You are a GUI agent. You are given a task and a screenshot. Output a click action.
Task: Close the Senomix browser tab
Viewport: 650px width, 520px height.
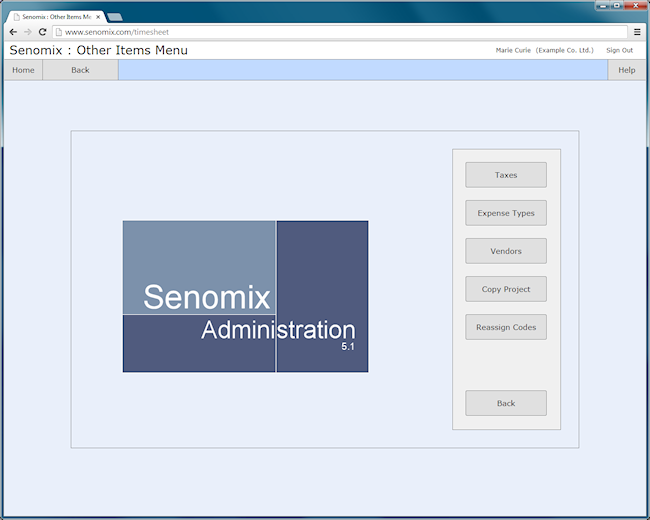pyautogui.click(x=98, y=17)
